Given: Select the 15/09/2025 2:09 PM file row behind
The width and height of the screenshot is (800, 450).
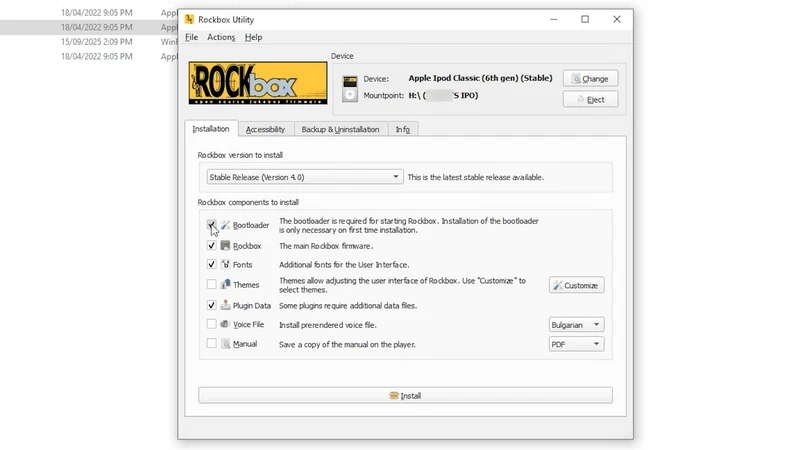Looking at the screenshot, I should click(x=89, y=42).
